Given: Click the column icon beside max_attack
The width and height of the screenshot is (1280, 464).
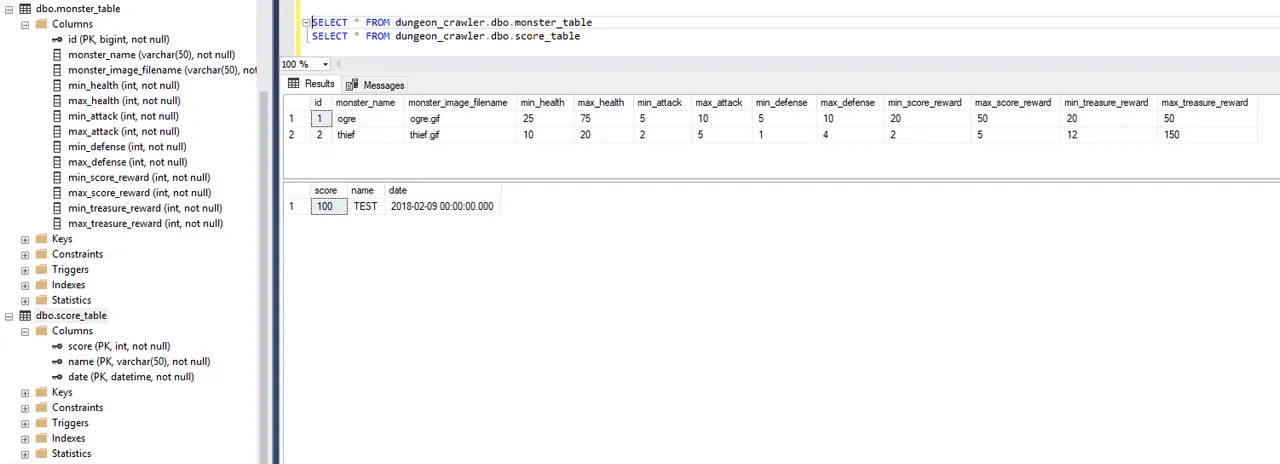Looking at the screenshot, I should click(57, 131).
